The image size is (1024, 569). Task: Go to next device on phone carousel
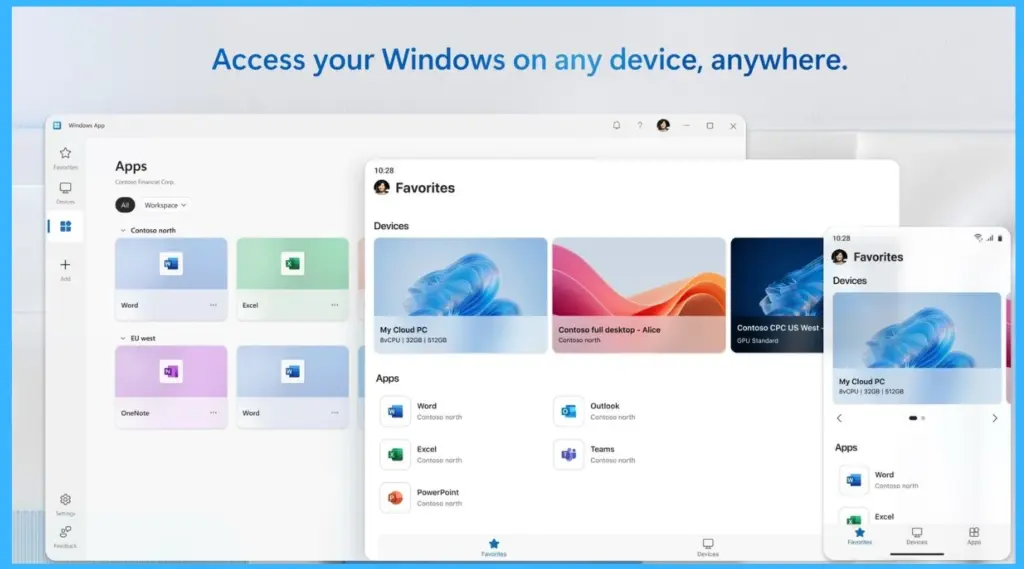point(995,418)
